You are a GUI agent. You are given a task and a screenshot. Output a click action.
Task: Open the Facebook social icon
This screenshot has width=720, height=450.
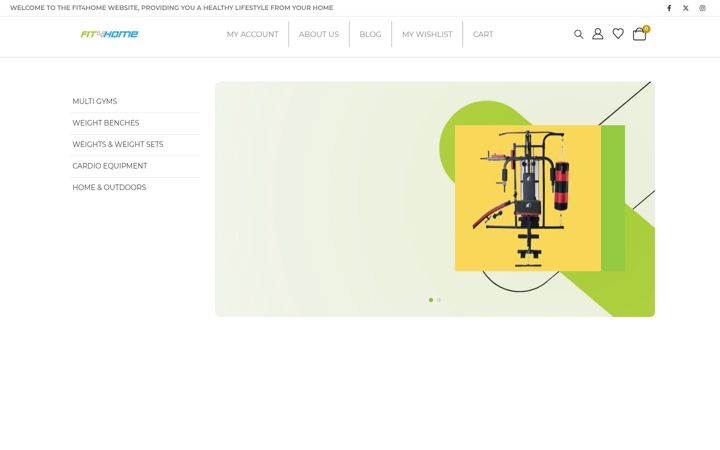pos(669,8)
